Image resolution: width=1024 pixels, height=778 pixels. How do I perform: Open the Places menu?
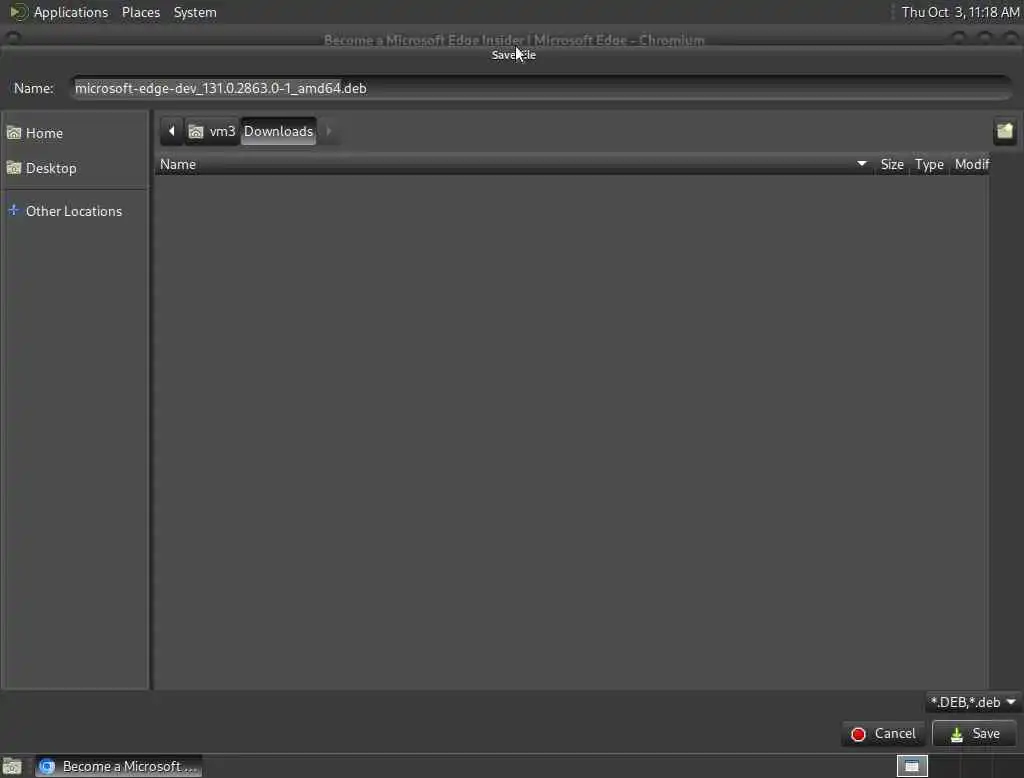pos(141,12)
